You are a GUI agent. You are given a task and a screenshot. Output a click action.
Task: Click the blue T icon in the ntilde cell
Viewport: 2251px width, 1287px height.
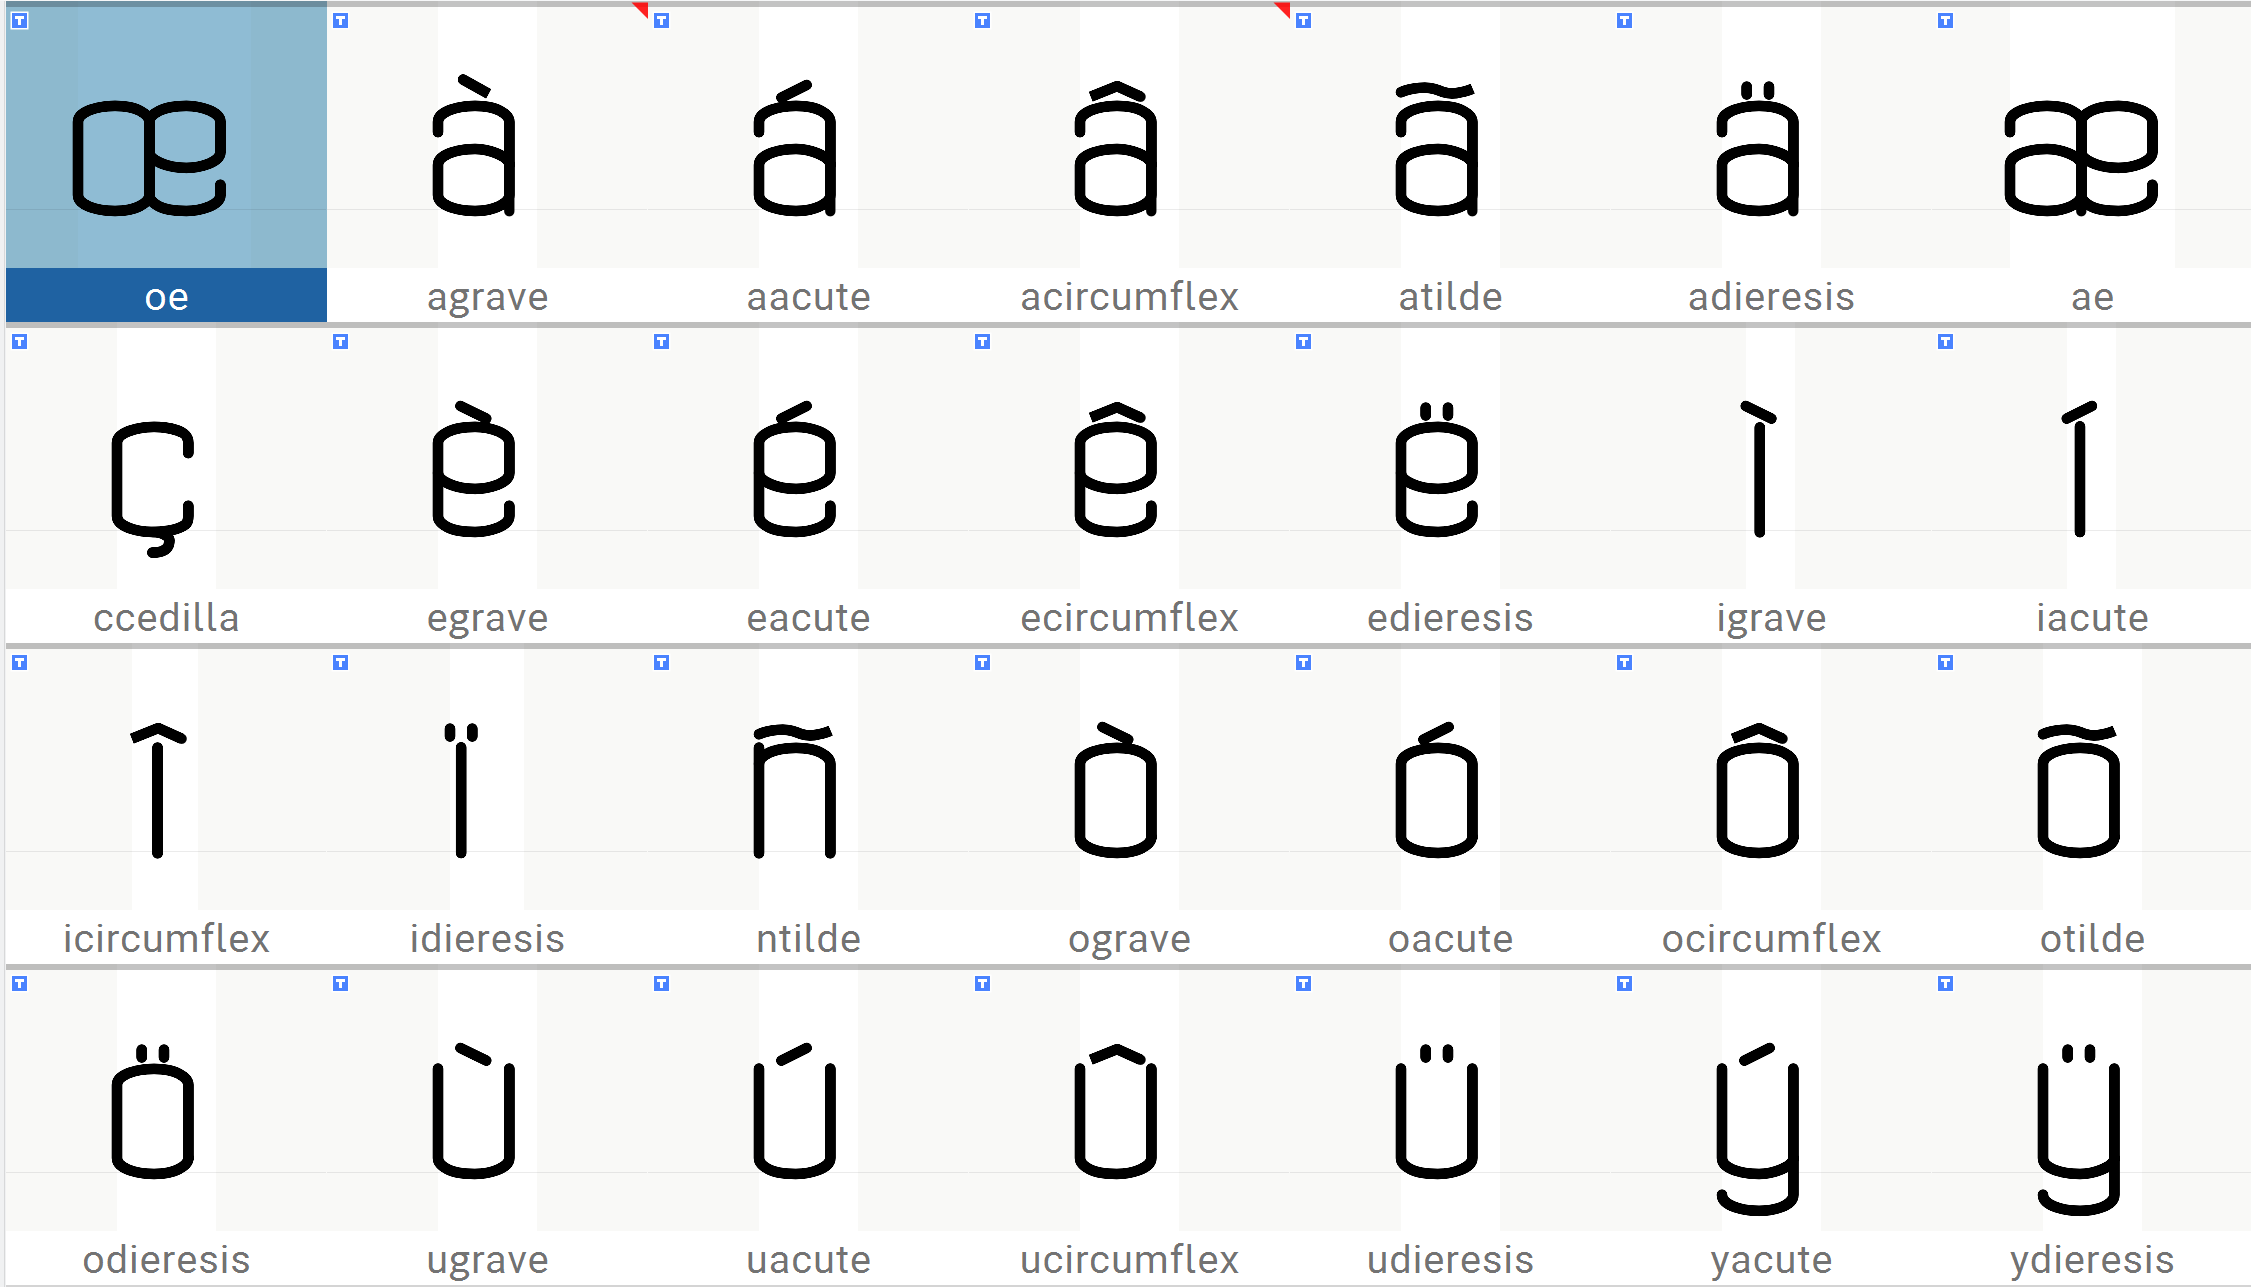[662, 663]
